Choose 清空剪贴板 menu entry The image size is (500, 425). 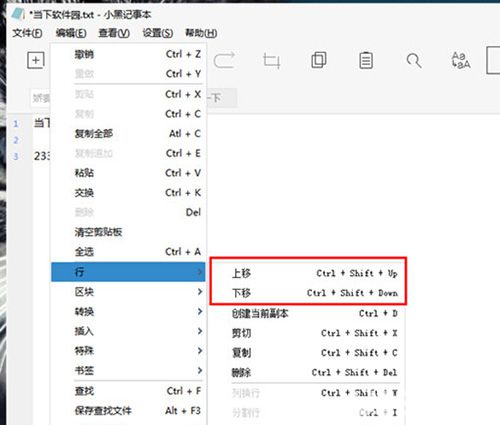pos(128,232)
